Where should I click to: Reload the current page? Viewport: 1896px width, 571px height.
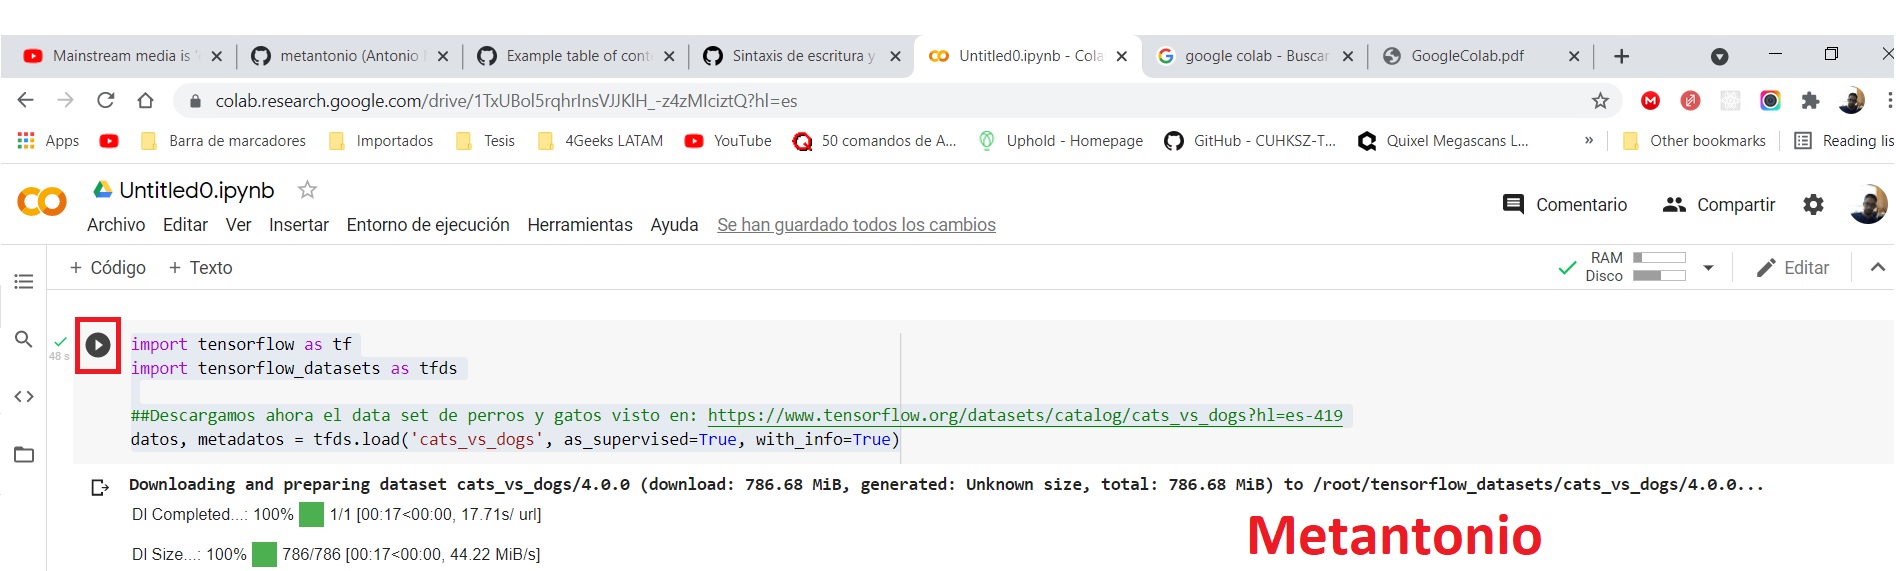[x=105, y=100]
